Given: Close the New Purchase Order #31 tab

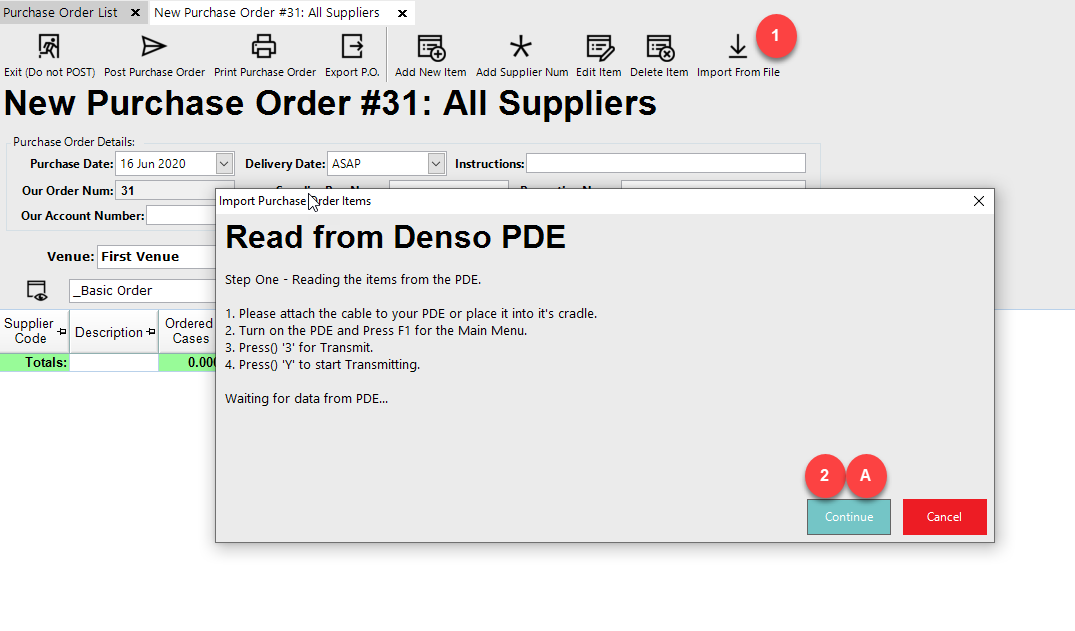Looking at the screenshot, I should click(x=402, y=13).
